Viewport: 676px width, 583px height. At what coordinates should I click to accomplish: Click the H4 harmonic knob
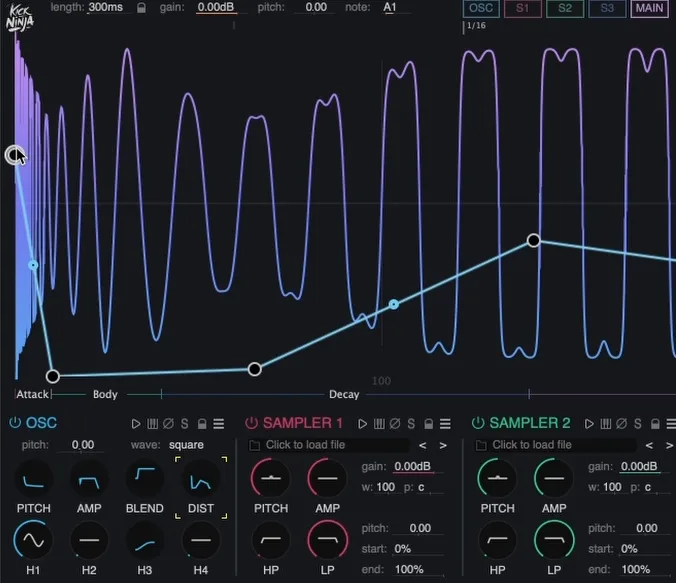pyautogui.click(x=201, y=540)
